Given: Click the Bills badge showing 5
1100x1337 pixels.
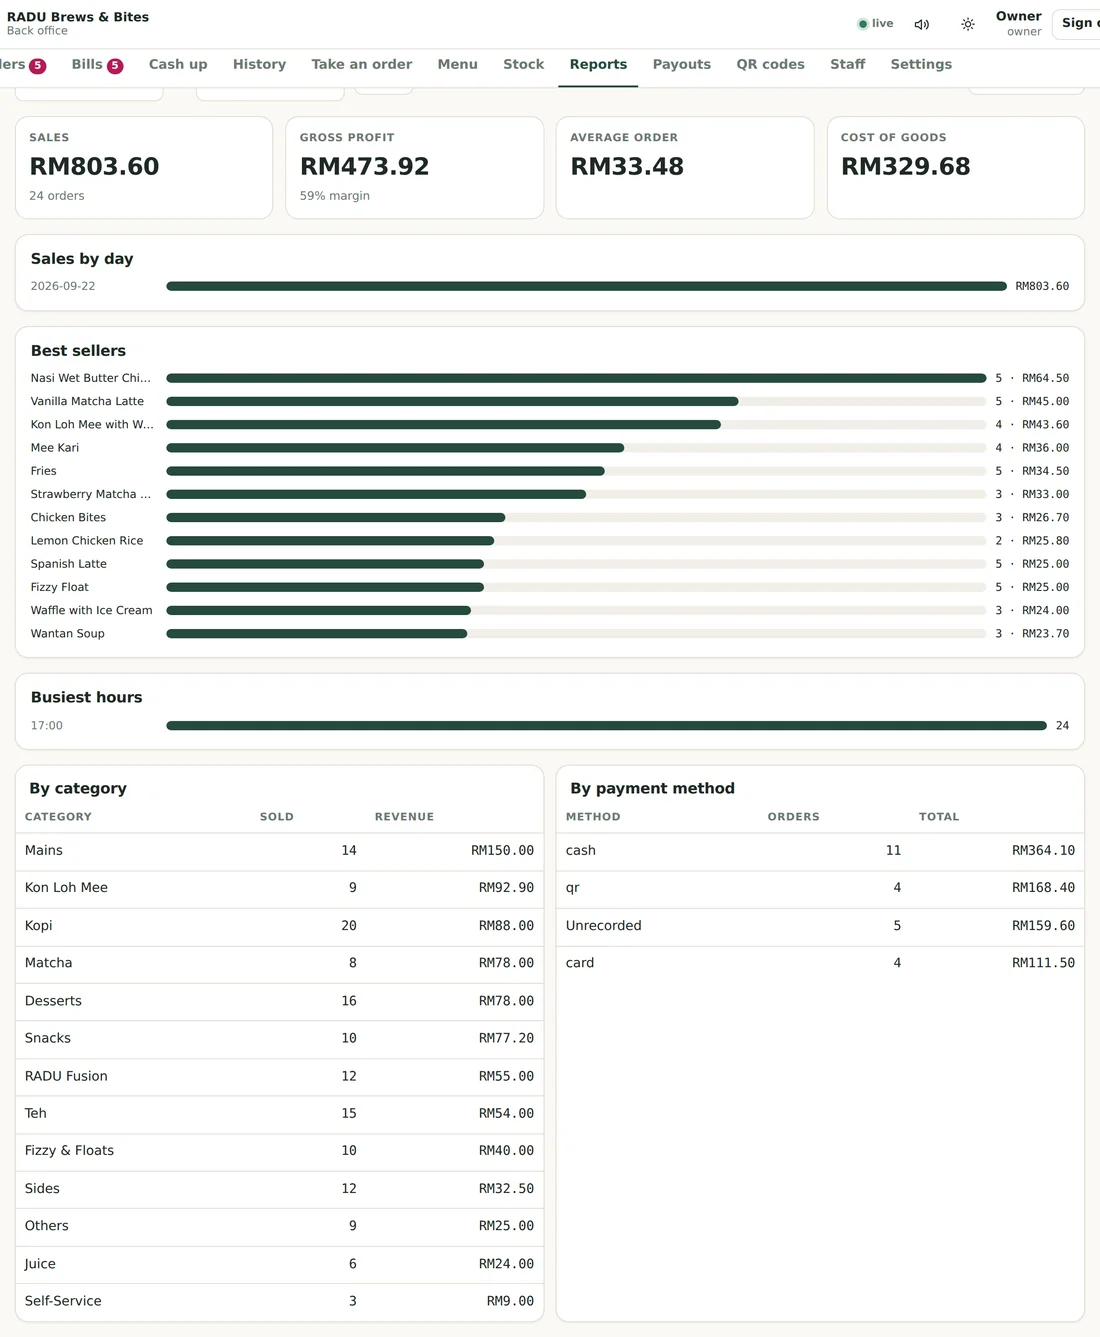Looking at the screenshot, I should click(x=115, y=66).
